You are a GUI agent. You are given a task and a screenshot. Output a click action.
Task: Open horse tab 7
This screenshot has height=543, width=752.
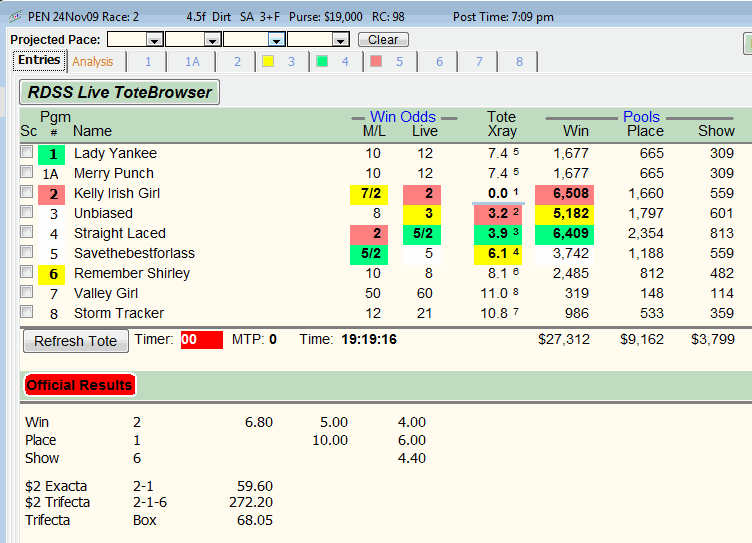(x=479, y=62)
